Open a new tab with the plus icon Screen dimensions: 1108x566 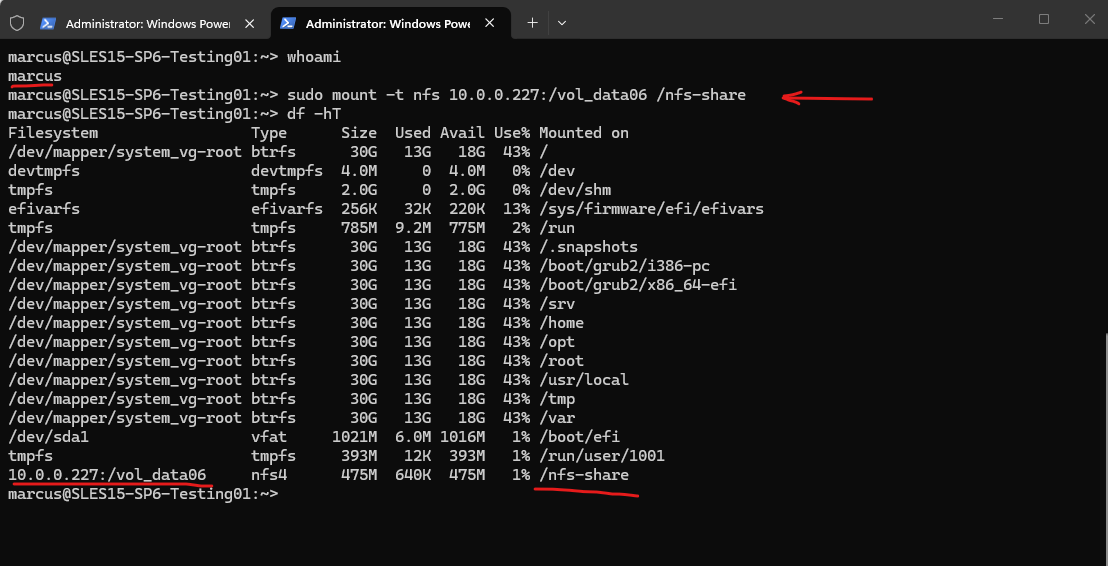click(532, 22)
